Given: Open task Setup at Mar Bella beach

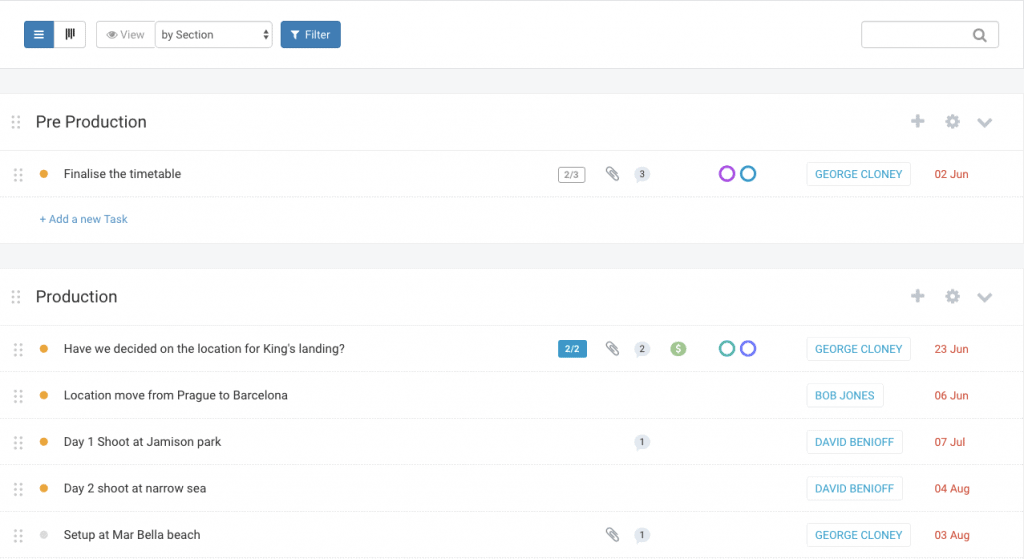Looking at the screenshot, I should [132, 535].
